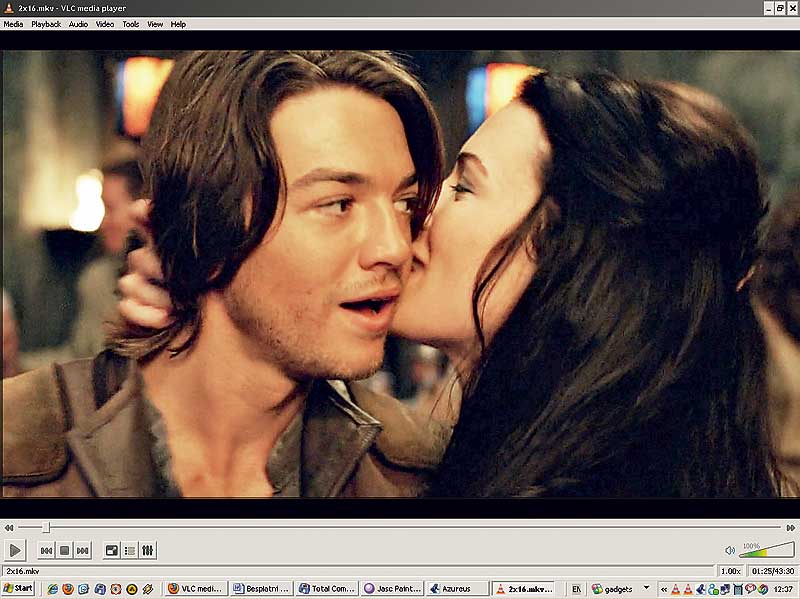Launch Total Commander floppy quick launch icon
This screenshot has height=599, width=800.
pos(100,589)
